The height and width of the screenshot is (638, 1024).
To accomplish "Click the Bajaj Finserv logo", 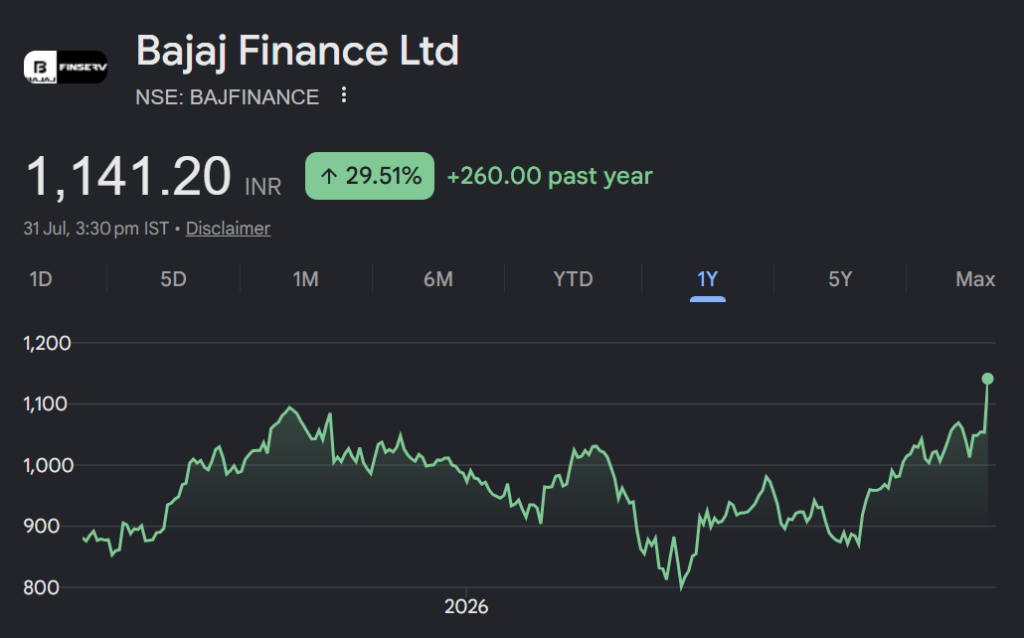I will point(65,67).
